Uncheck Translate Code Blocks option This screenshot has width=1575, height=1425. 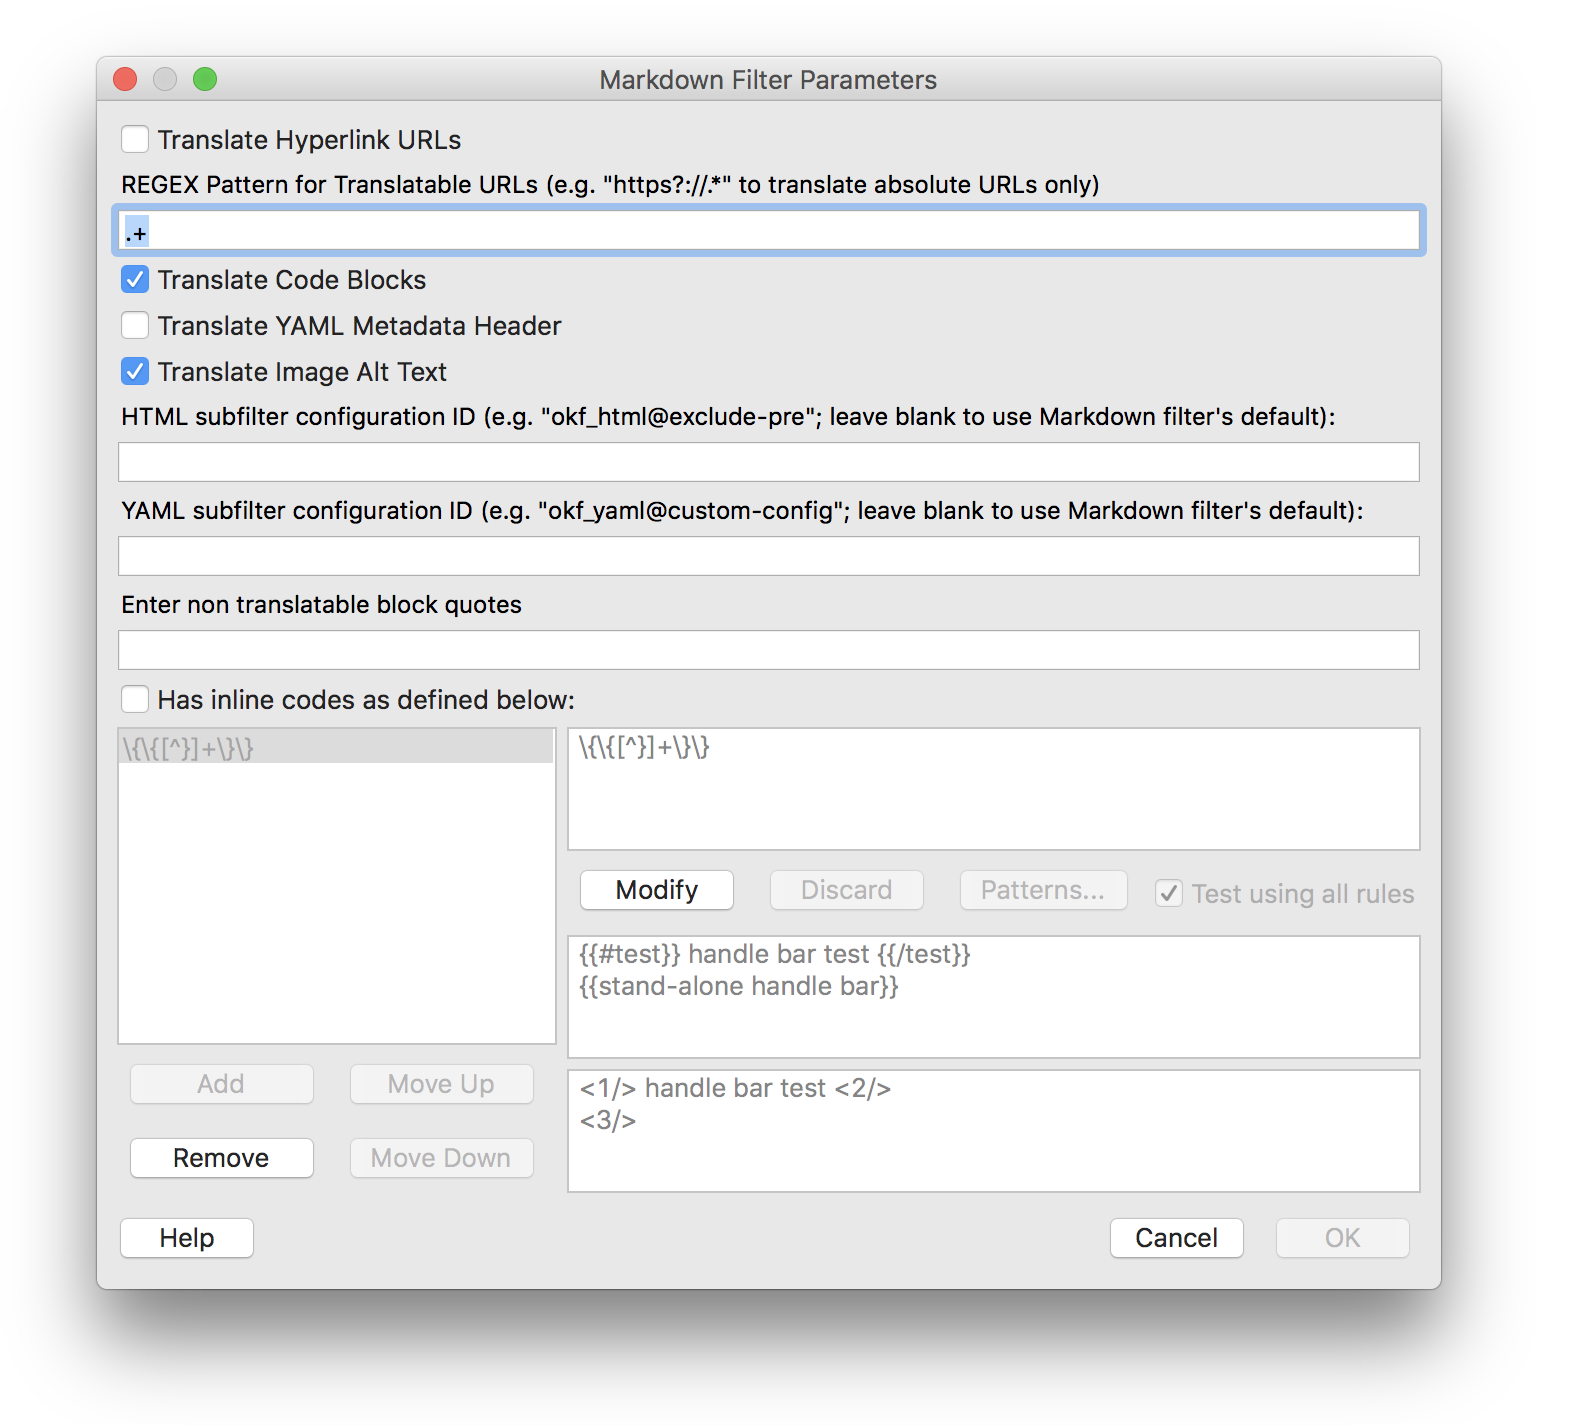(135, 280)
